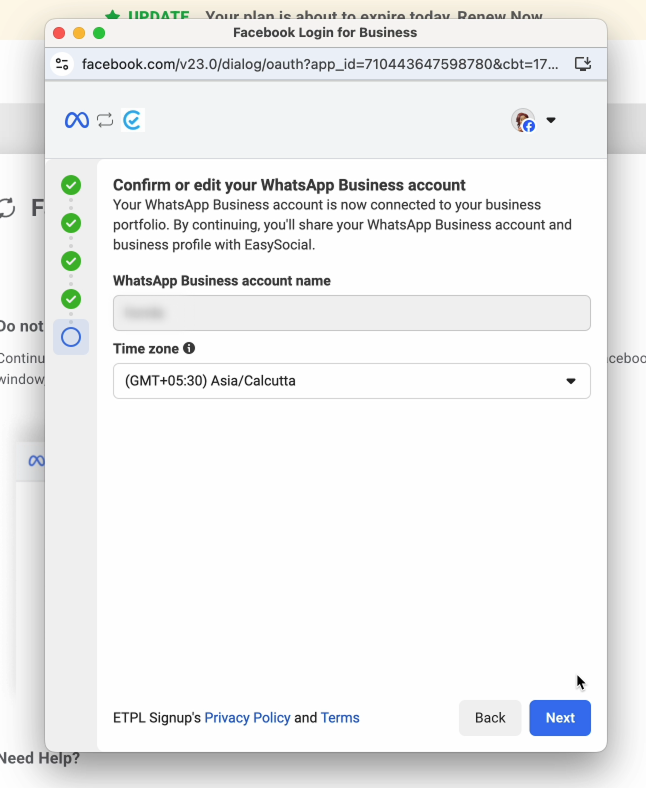Expand the account switcher caret near avatar
Image resolution: width=646 pixels, height=788 pixels.
[x=551, y=121]
